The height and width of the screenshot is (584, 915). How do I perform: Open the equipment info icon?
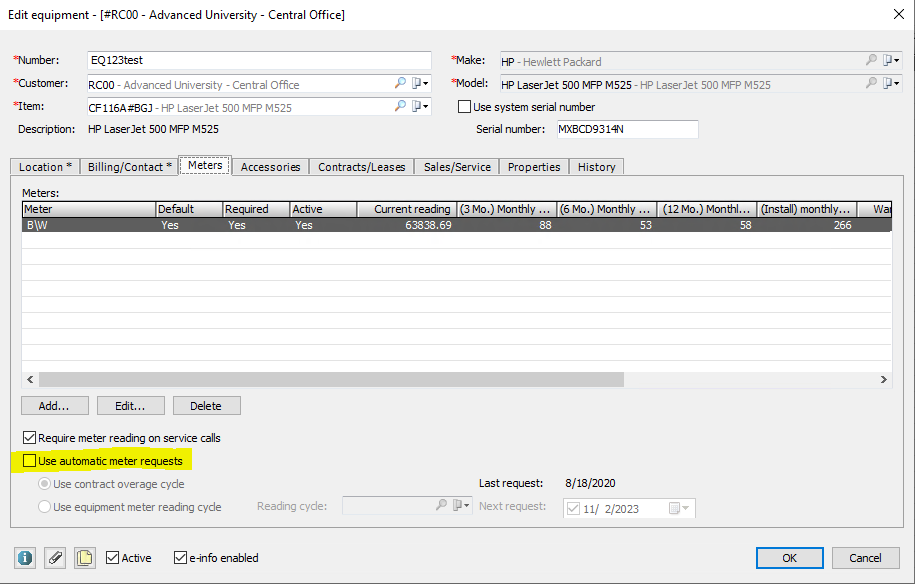coord(25,558)
